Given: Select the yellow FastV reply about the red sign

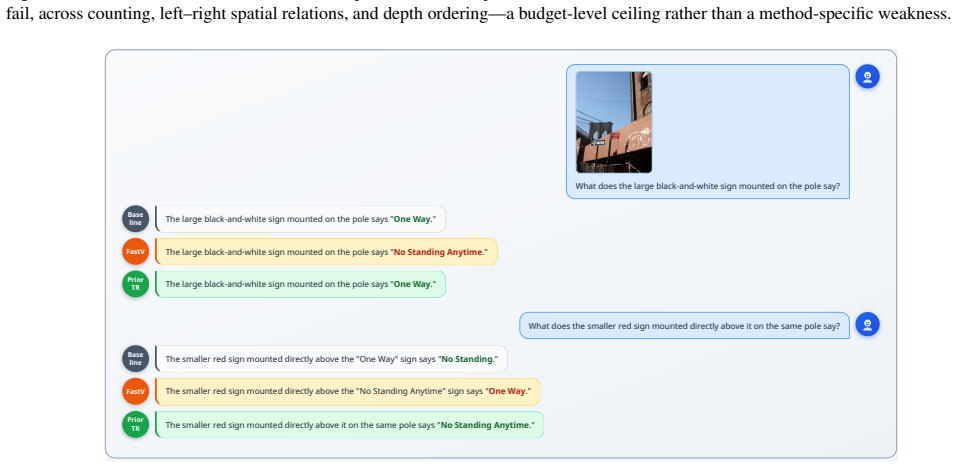Looking at the screenshot, I should coord(348,391).
